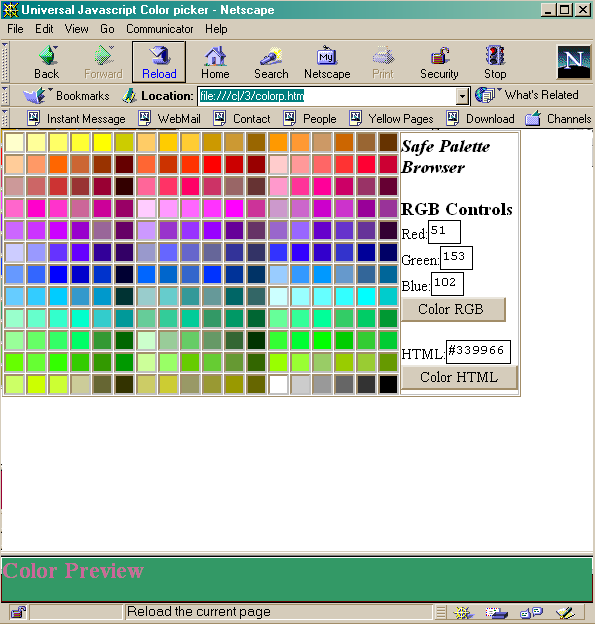Click the Color RGB button
595x624 pixels.
point(453,309)
